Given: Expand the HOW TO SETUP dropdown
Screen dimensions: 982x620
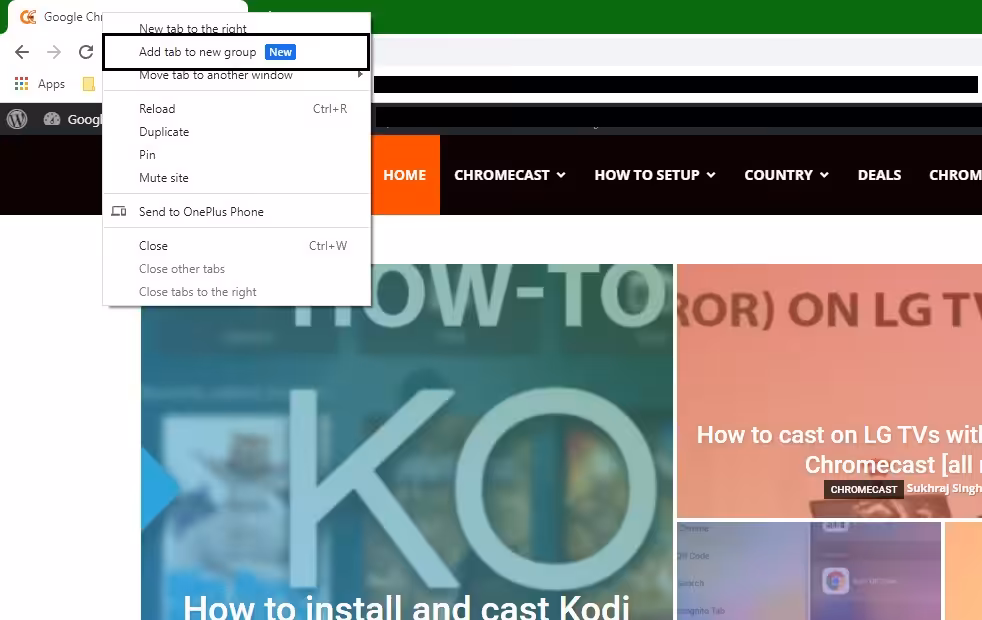Looking at the screenshot, I should [x=655, y=175].
